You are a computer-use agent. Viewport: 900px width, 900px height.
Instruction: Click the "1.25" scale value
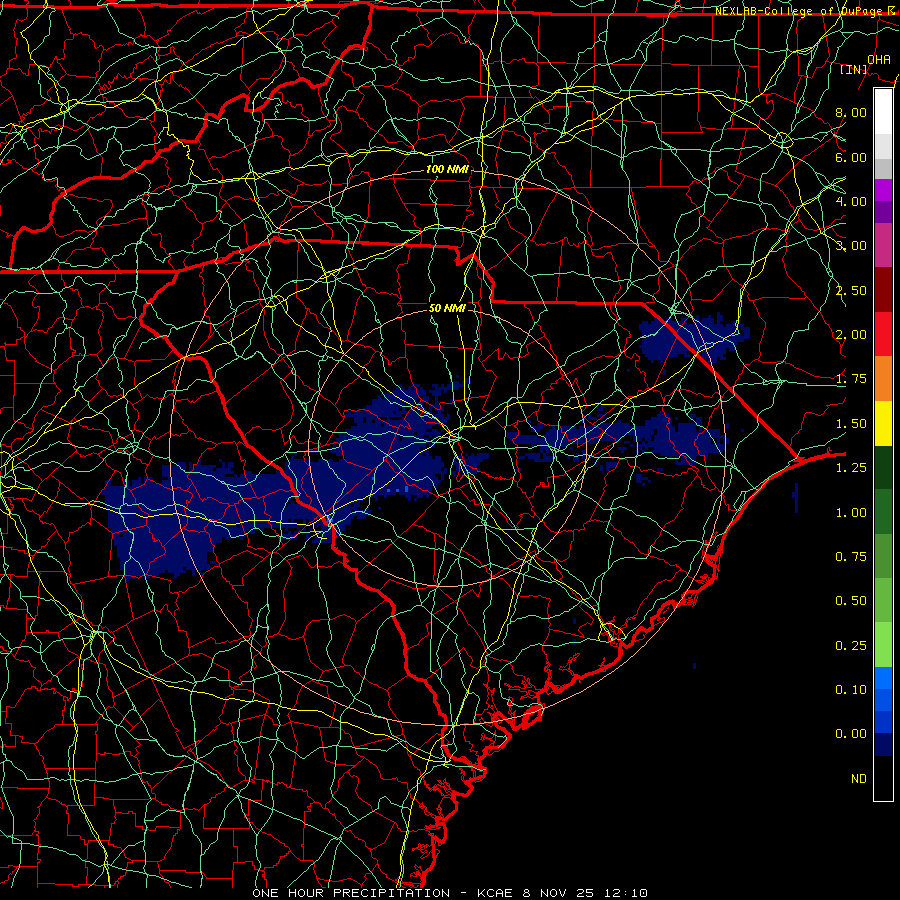pos(851,467)
